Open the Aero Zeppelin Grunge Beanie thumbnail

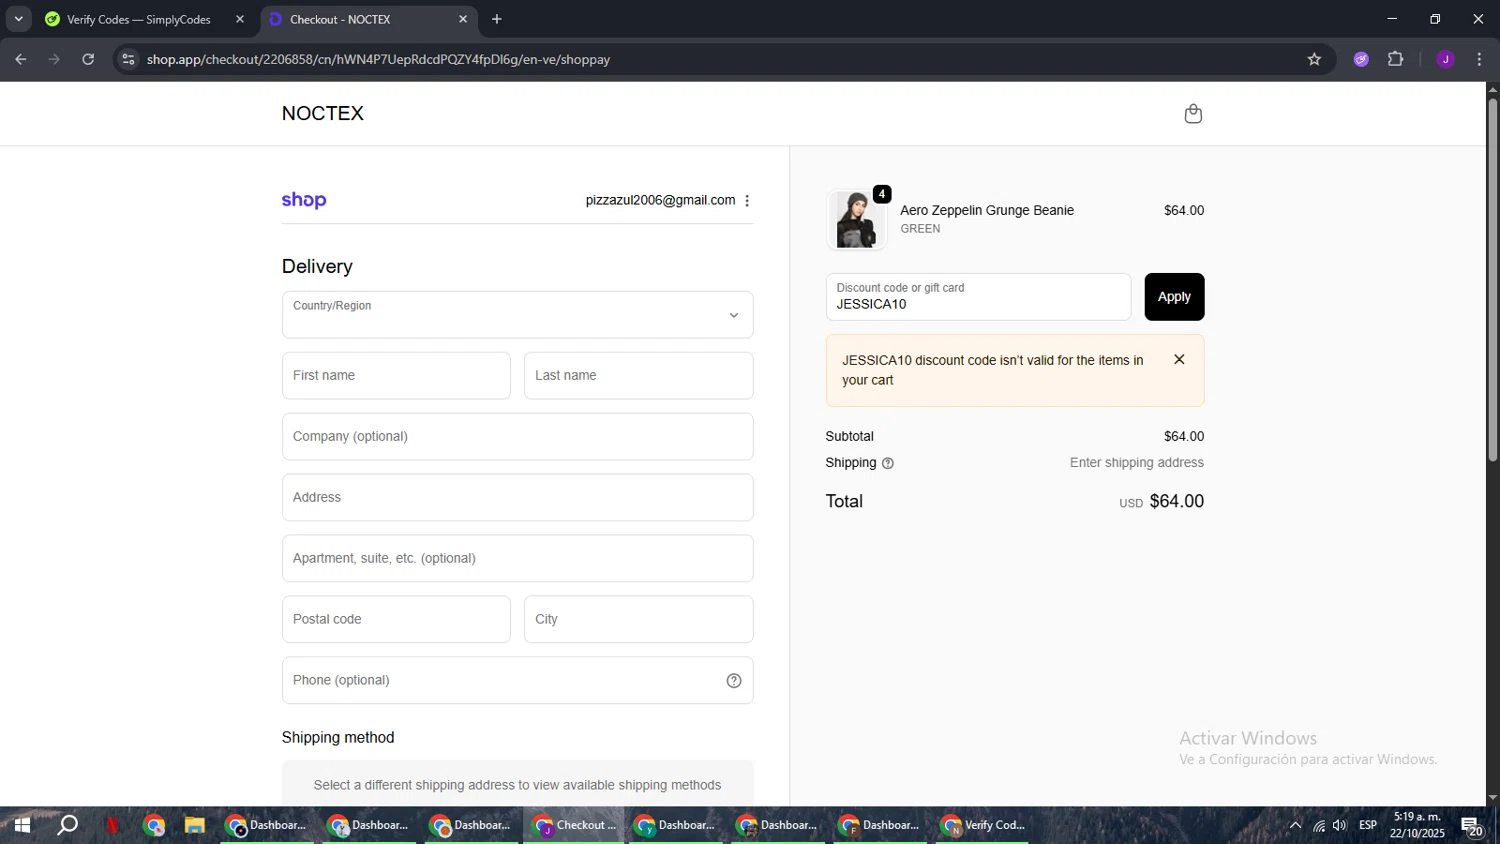point(856,219)
